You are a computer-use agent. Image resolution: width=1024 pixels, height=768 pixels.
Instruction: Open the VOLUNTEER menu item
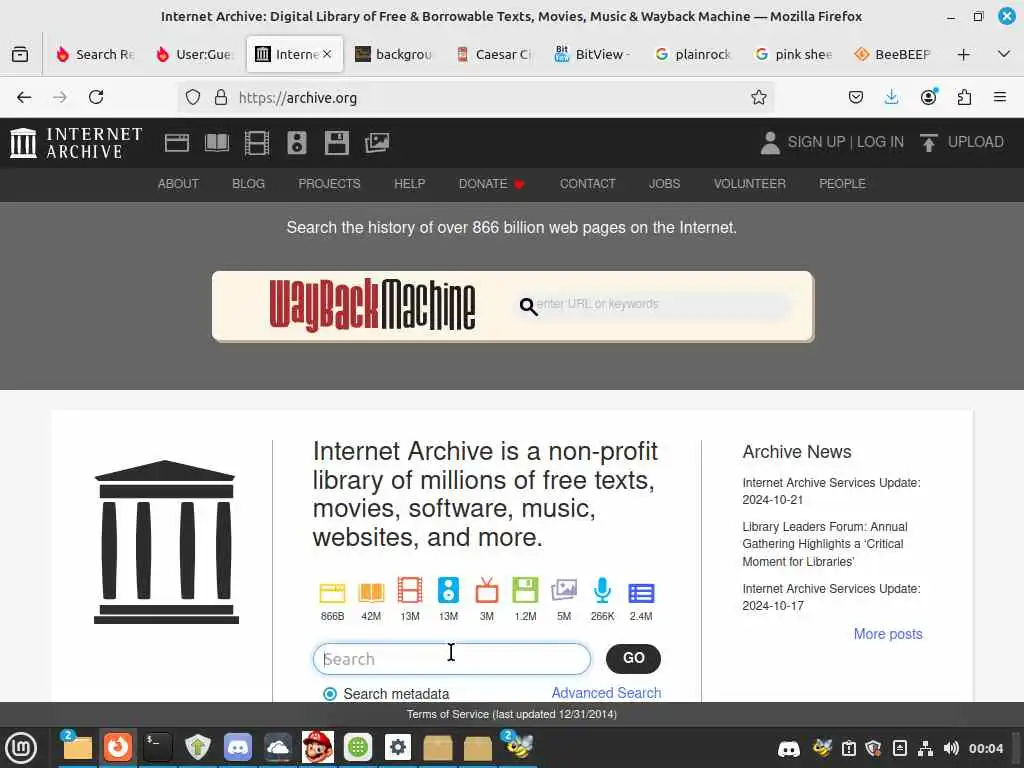point(749,184)
